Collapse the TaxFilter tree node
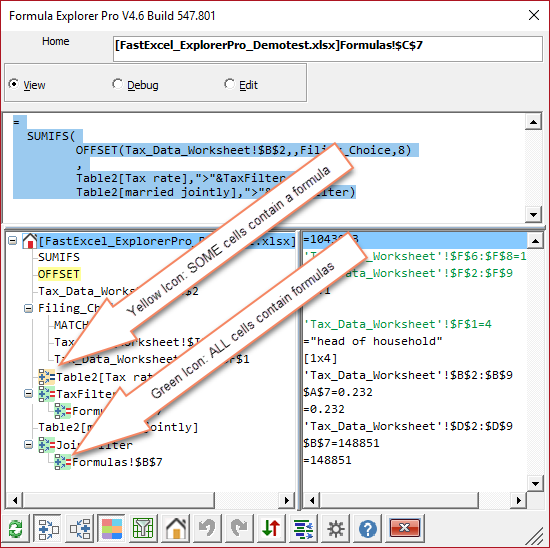Viewport: 550px width, 548px height. click(28, 394)
